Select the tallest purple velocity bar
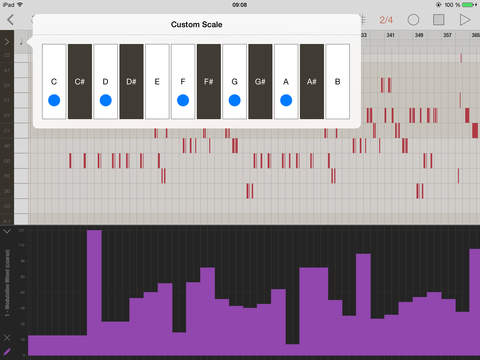This screenshot has width=480, height=360. point(94,293)
